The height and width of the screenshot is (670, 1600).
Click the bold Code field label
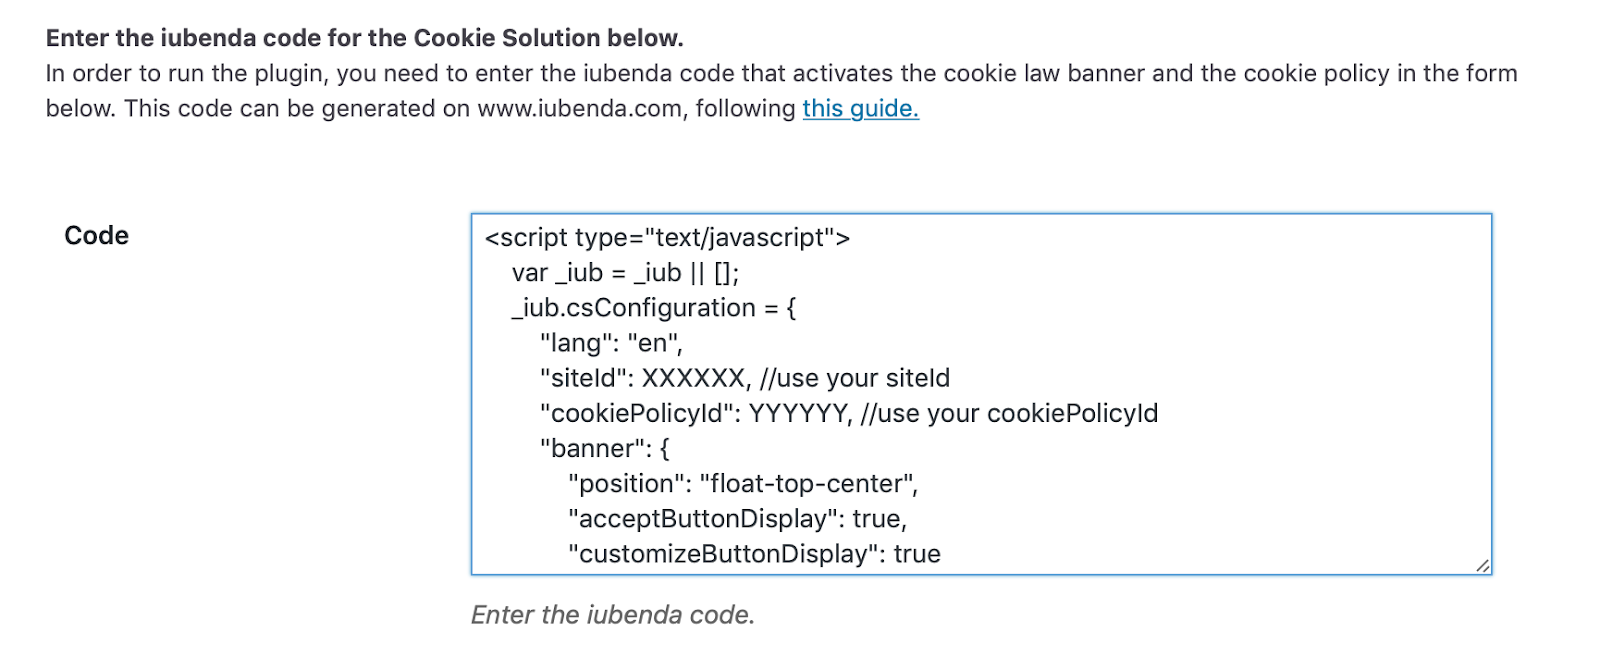point(95,236)
